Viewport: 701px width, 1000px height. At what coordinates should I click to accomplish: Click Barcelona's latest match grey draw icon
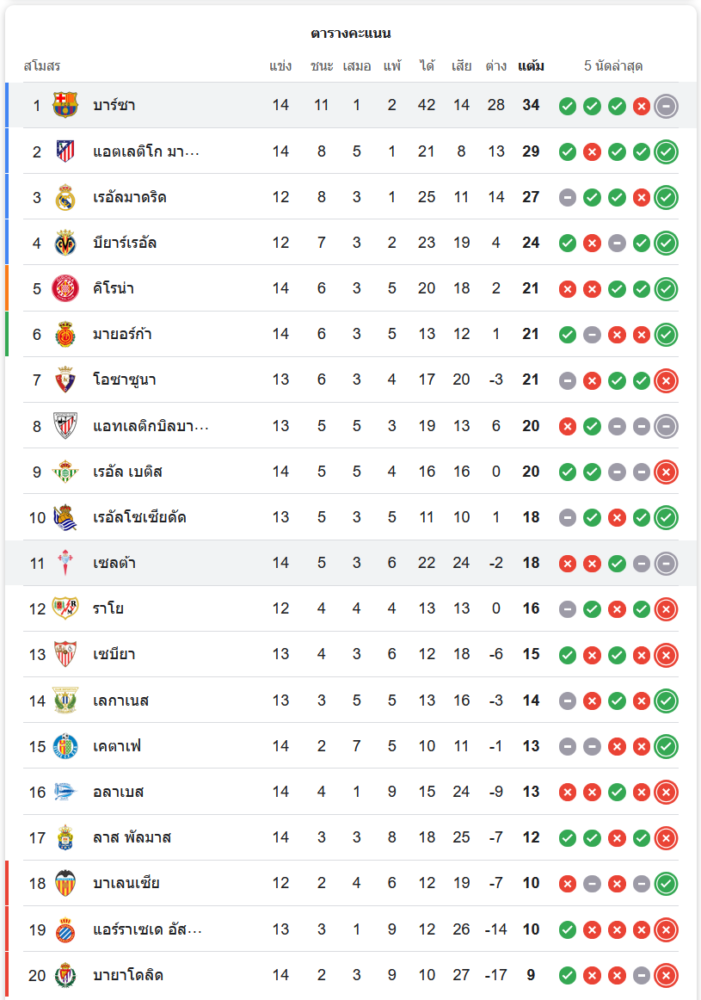(666, 106)
